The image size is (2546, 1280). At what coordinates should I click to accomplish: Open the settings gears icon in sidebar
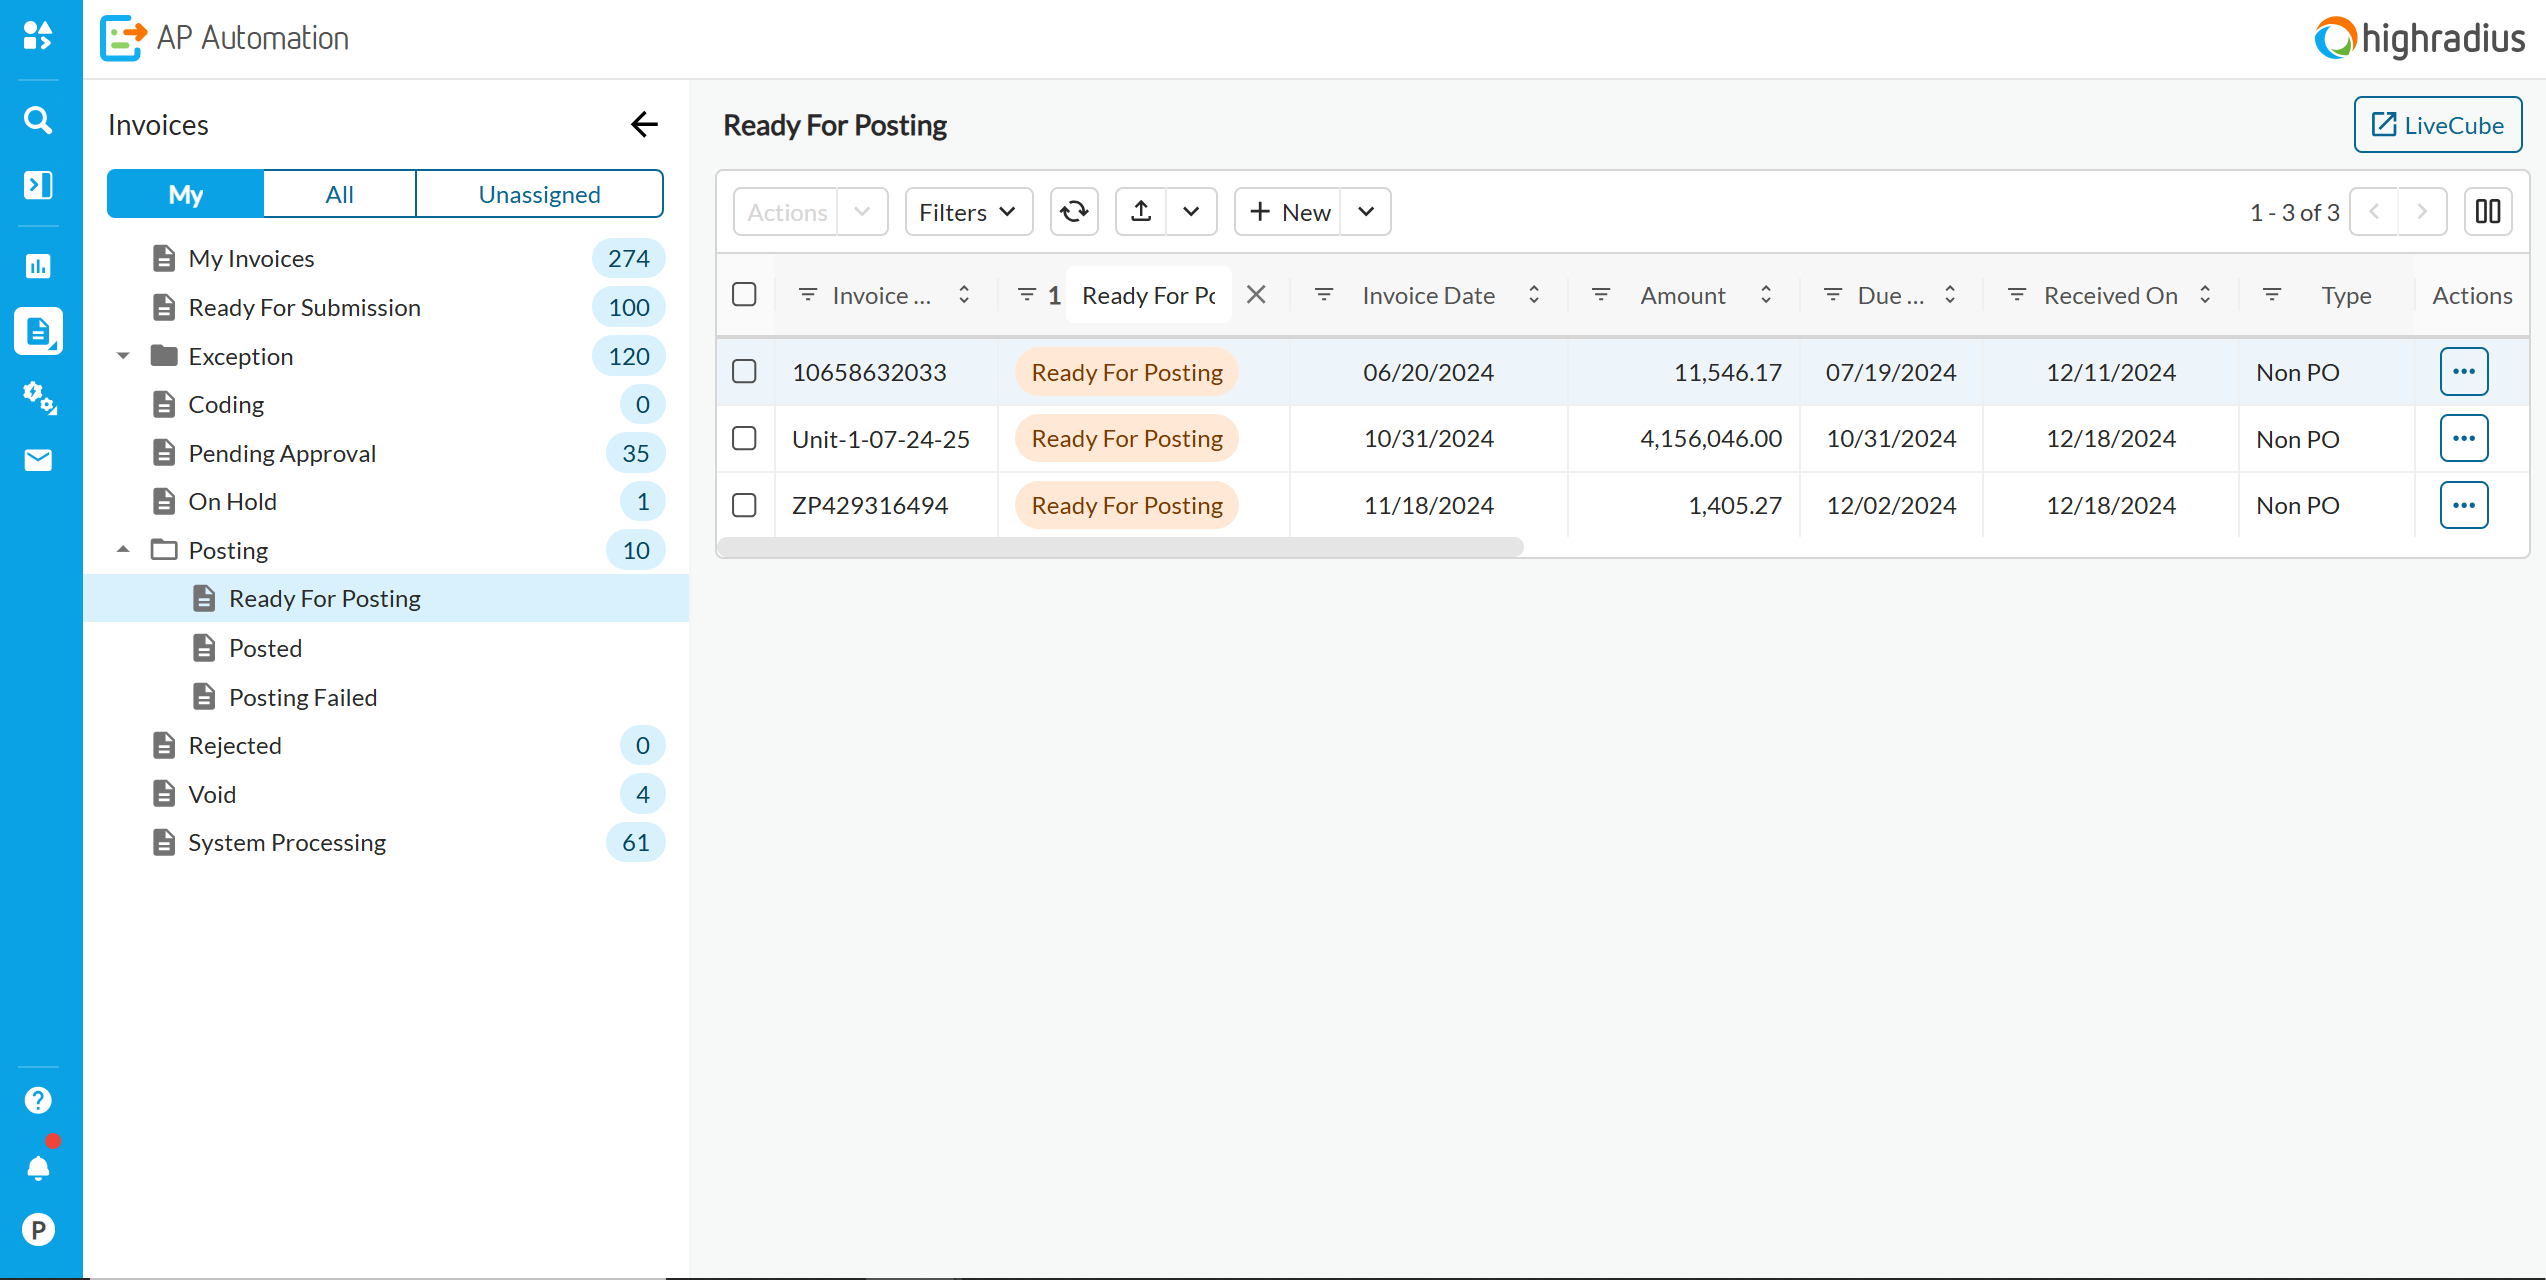[38, 397]
